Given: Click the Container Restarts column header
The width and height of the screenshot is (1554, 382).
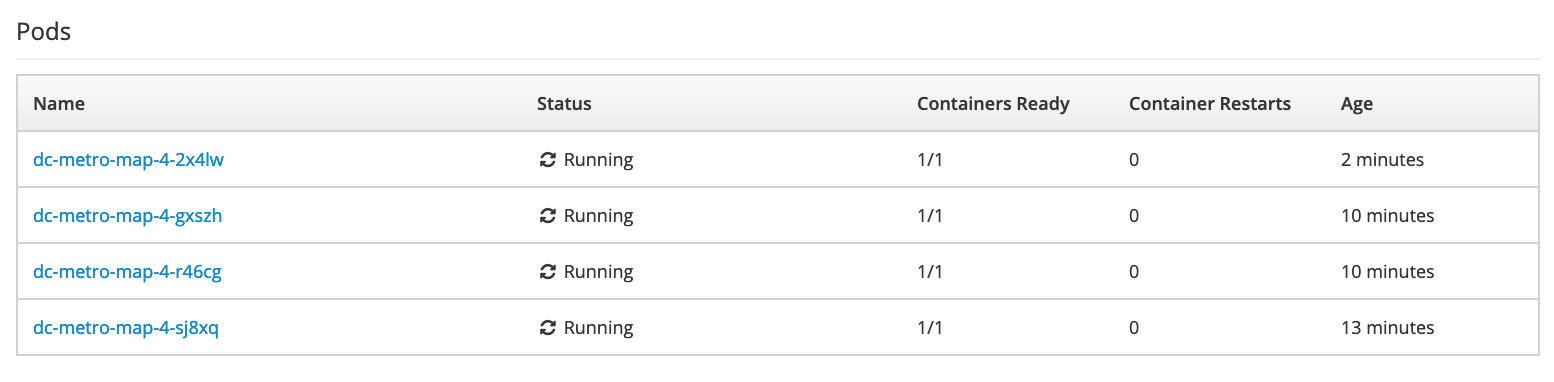Looking at the screenshot, I should 1210,104.
